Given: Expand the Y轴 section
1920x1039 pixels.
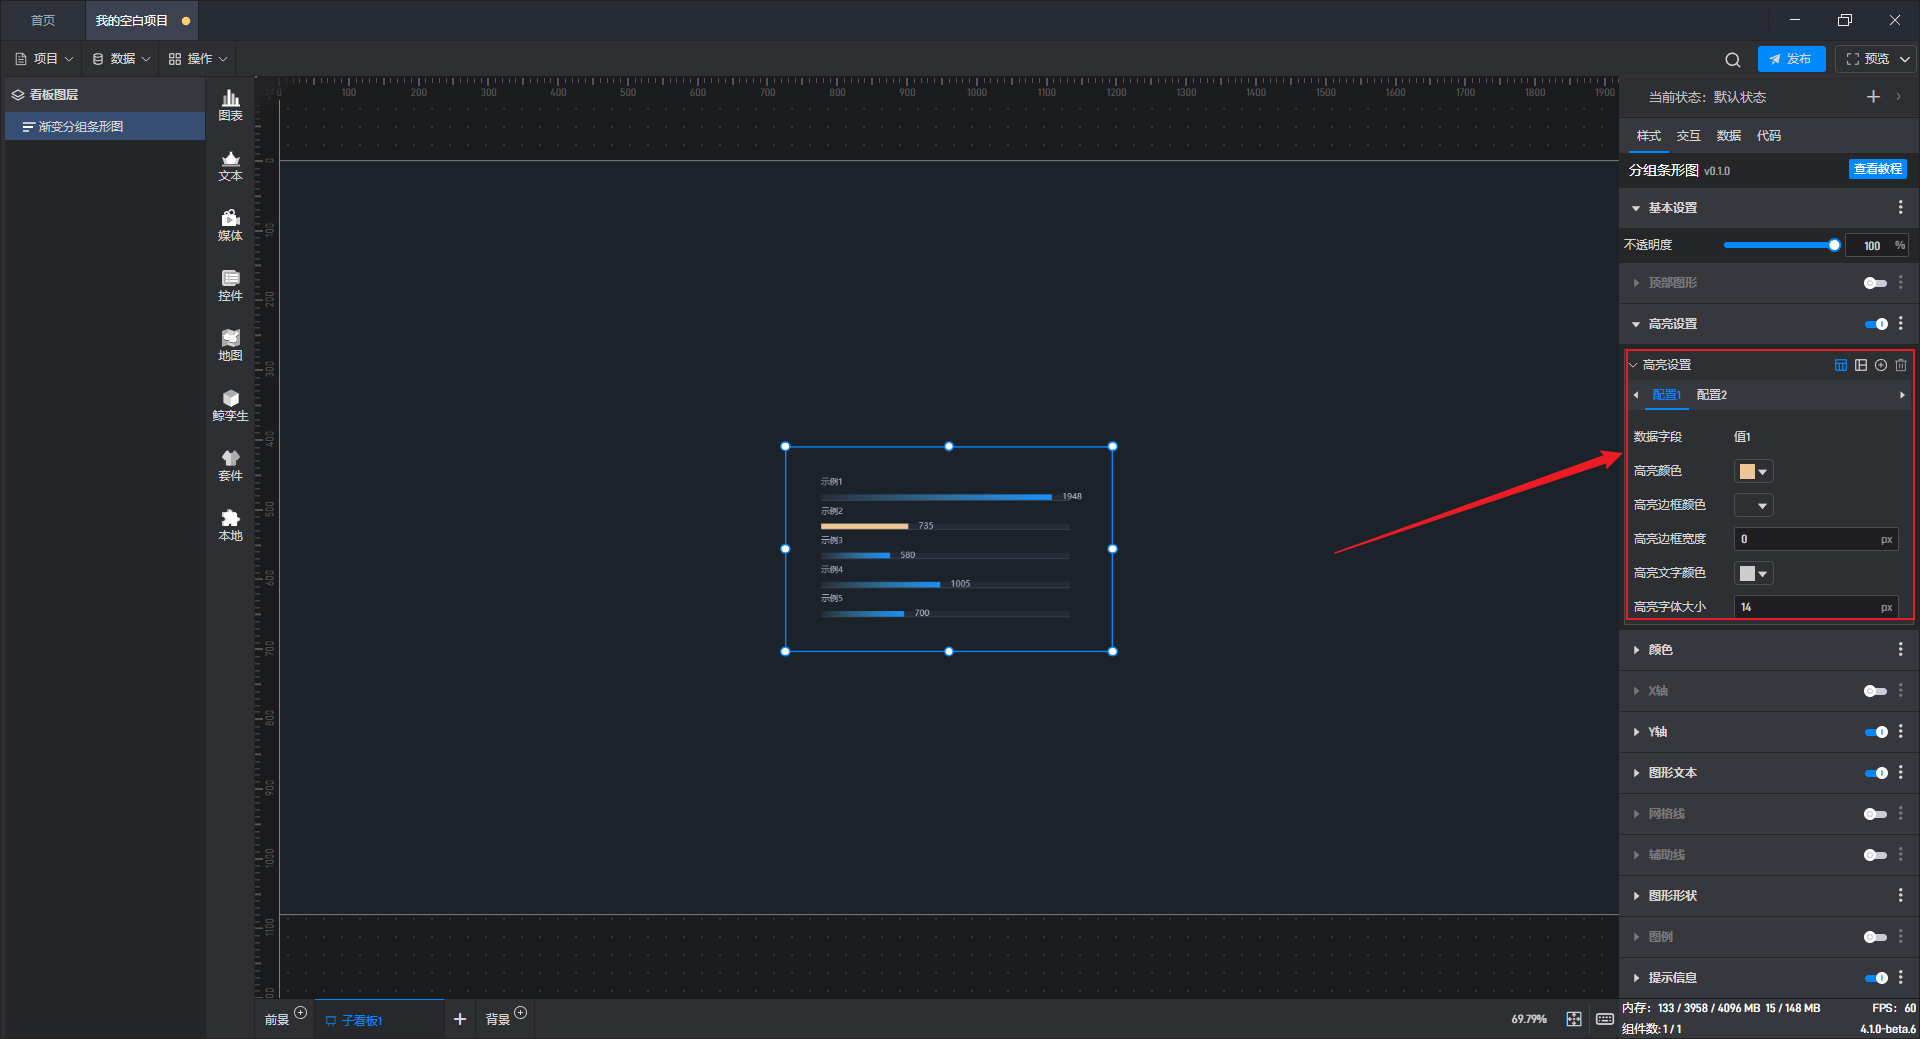Looking at the screenshot, I should 1636,732.
